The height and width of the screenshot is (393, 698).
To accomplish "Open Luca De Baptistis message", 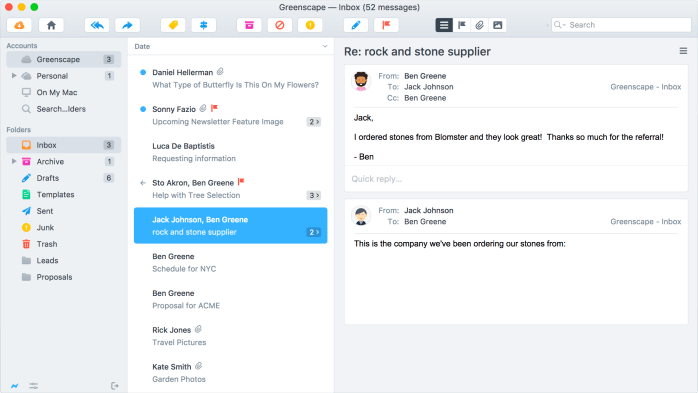I will pos(231,152).
